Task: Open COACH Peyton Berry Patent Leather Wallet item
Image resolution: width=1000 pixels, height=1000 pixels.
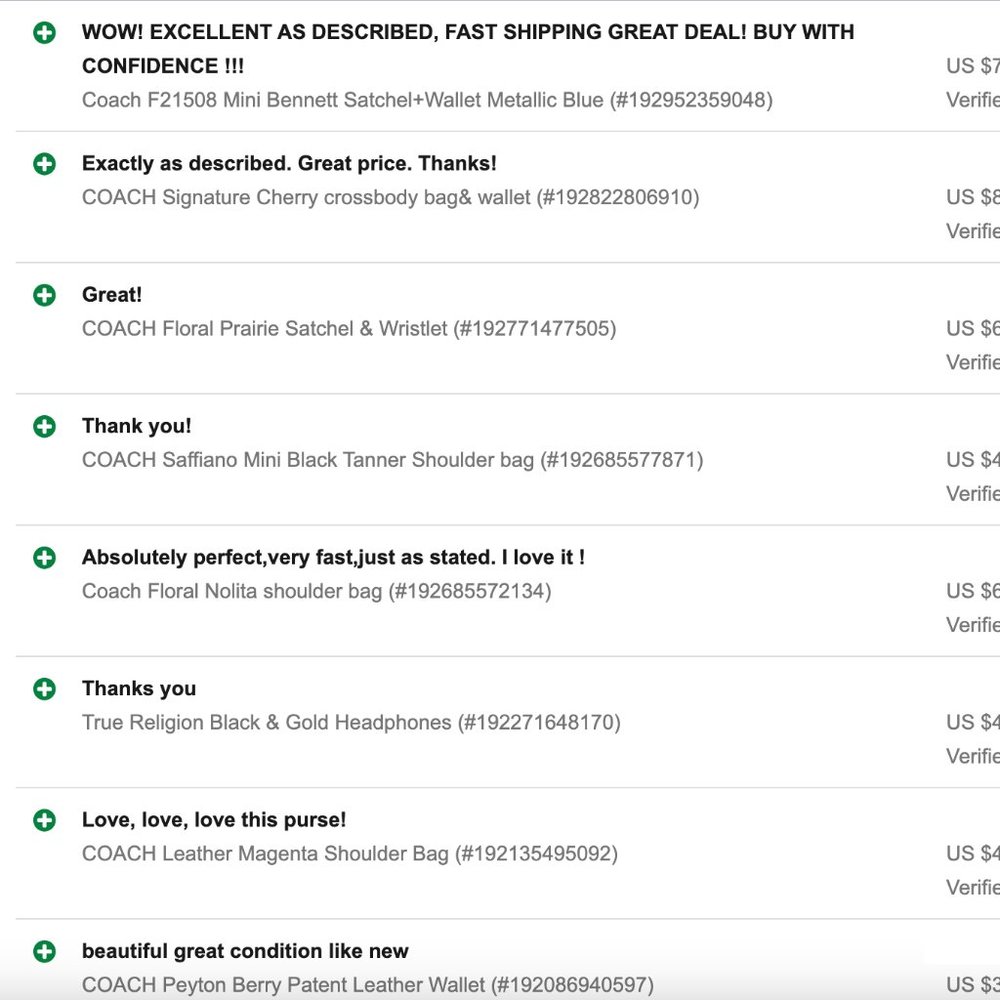Action: tap(368, 985)
